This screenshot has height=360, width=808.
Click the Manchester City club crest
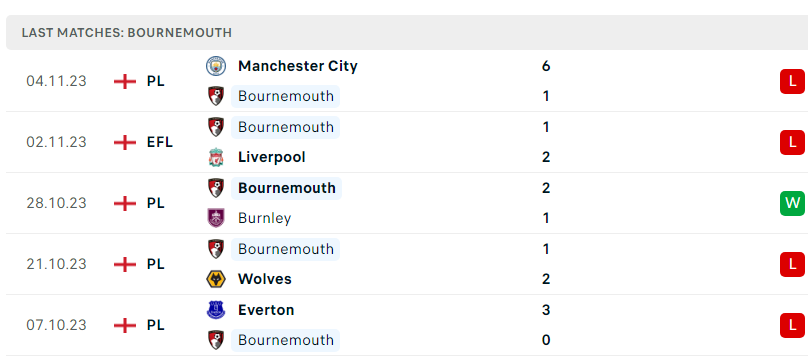(x=216, y=66)
